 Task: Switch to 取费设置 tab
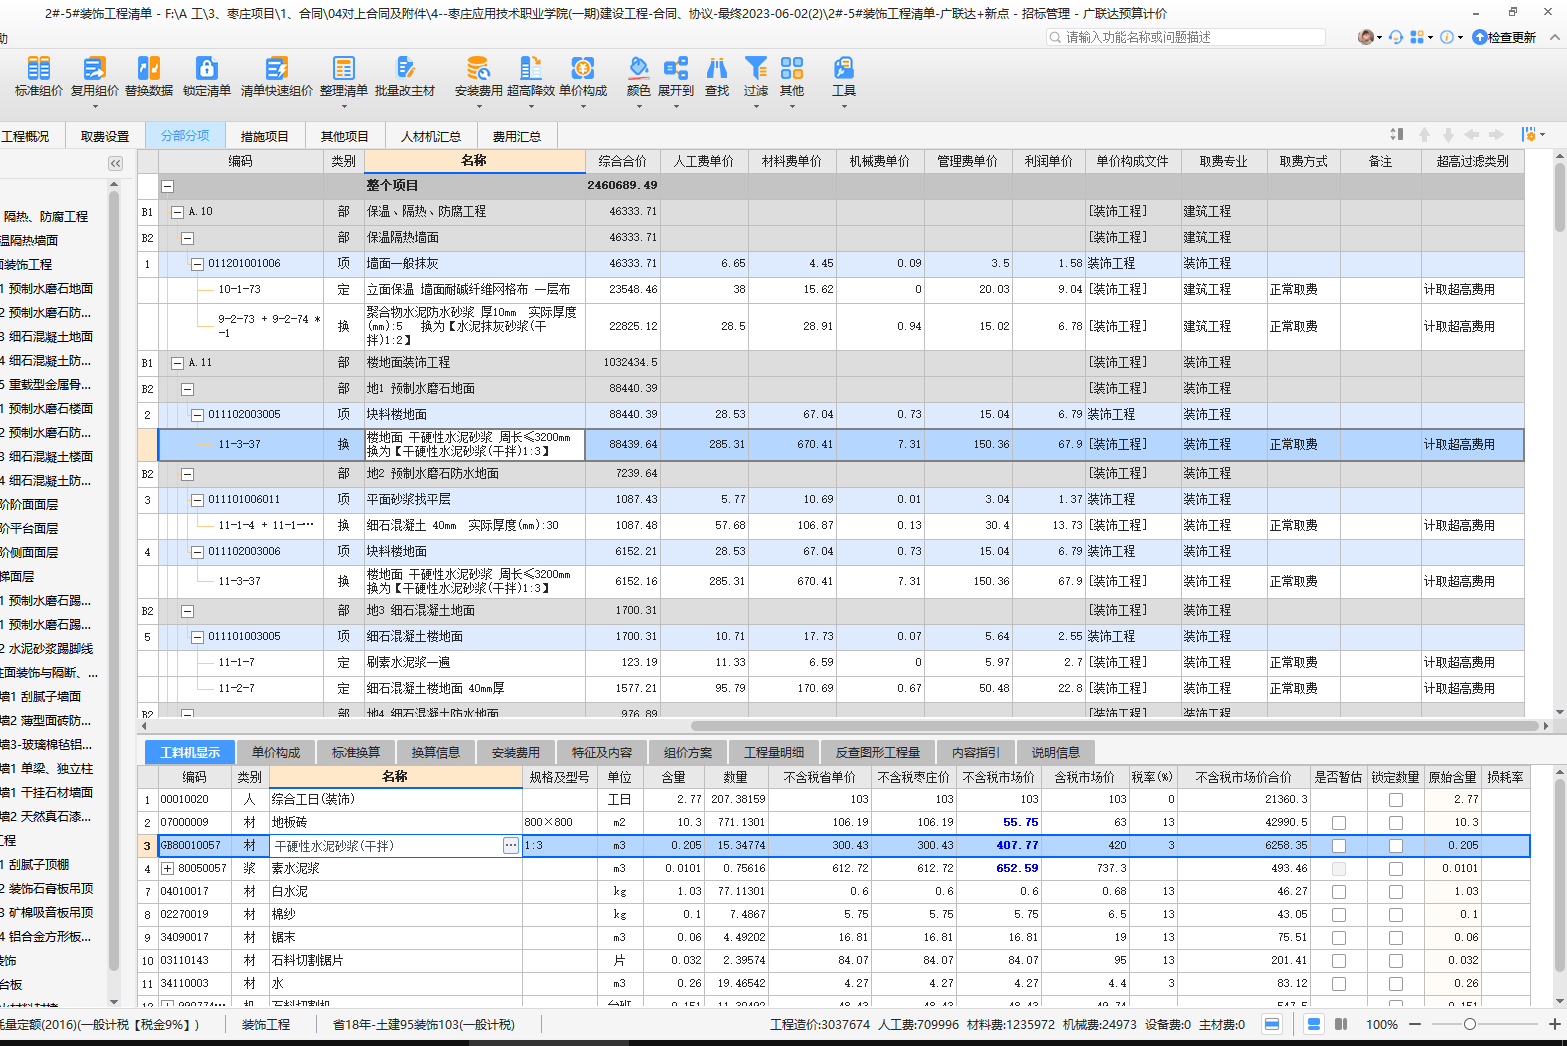click(105, 136)
